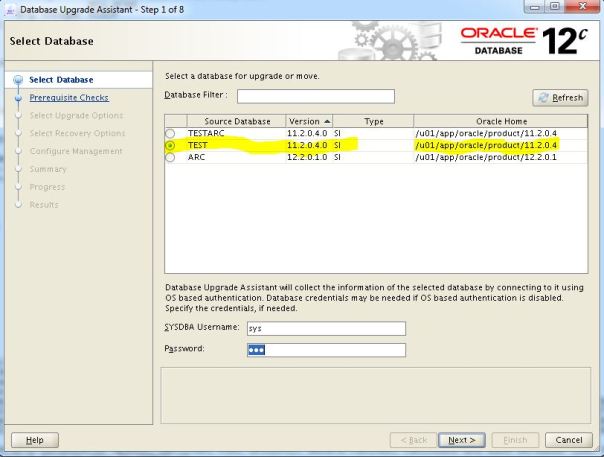Open Help for the upgrade assistant
604x457 pixels.
34,440
